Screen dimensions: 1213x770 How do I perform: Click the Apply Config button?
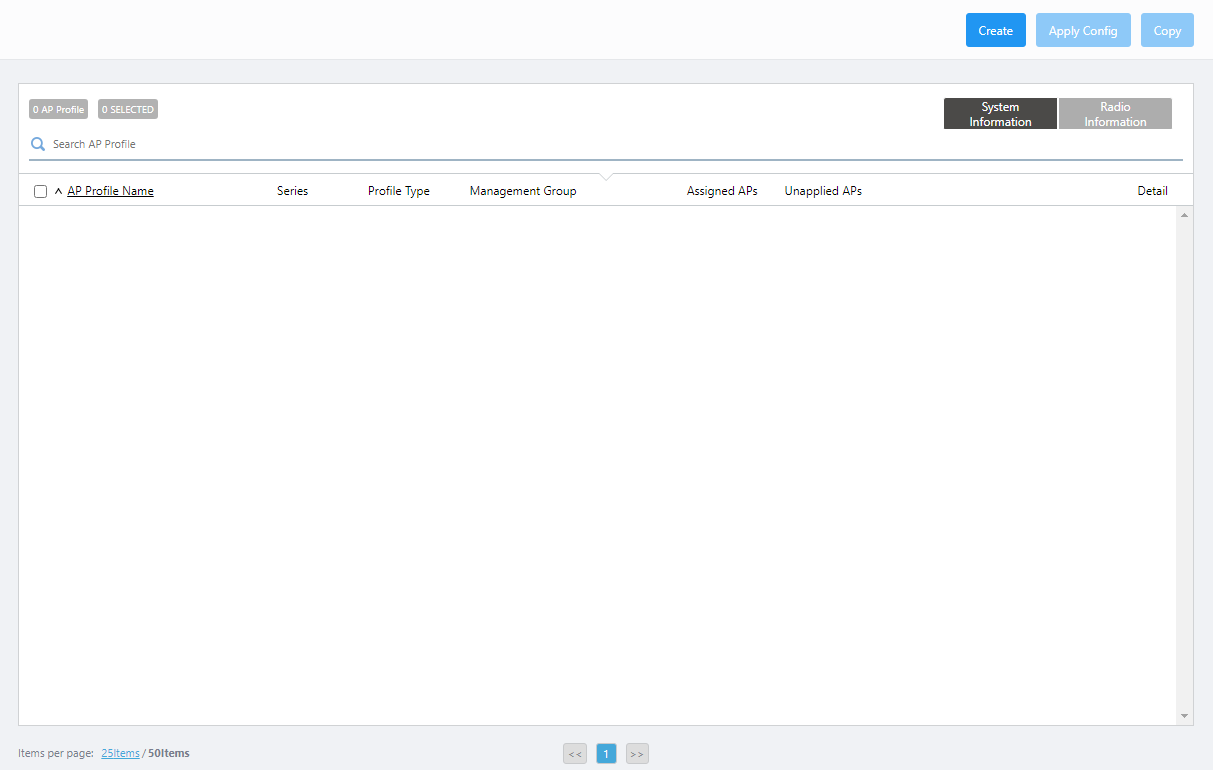1083,30
